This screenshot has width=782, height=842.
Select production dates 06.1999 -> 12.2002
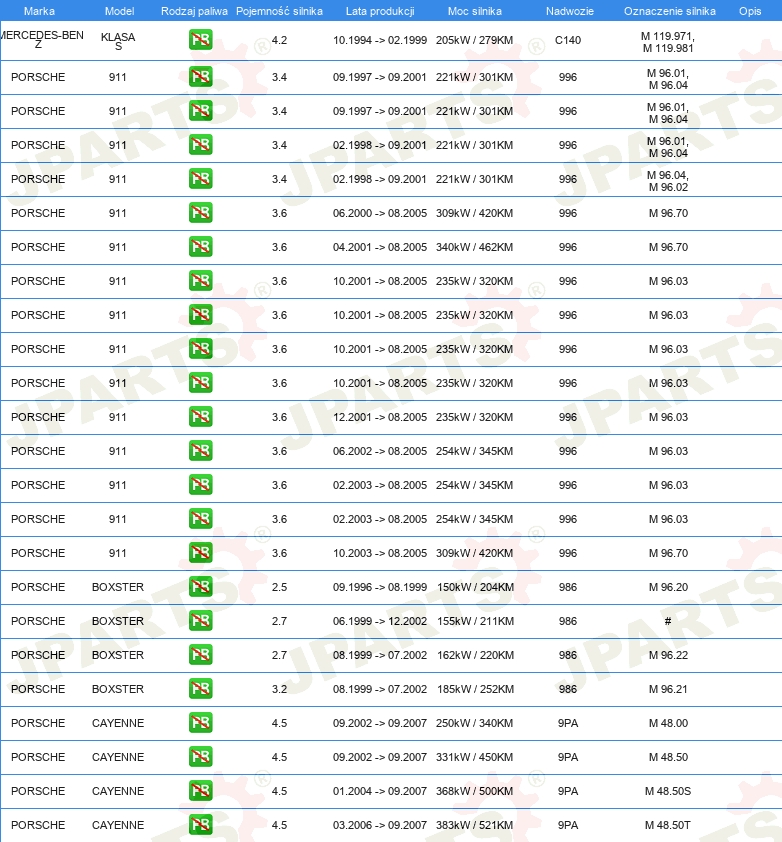[x=380, y=621]
